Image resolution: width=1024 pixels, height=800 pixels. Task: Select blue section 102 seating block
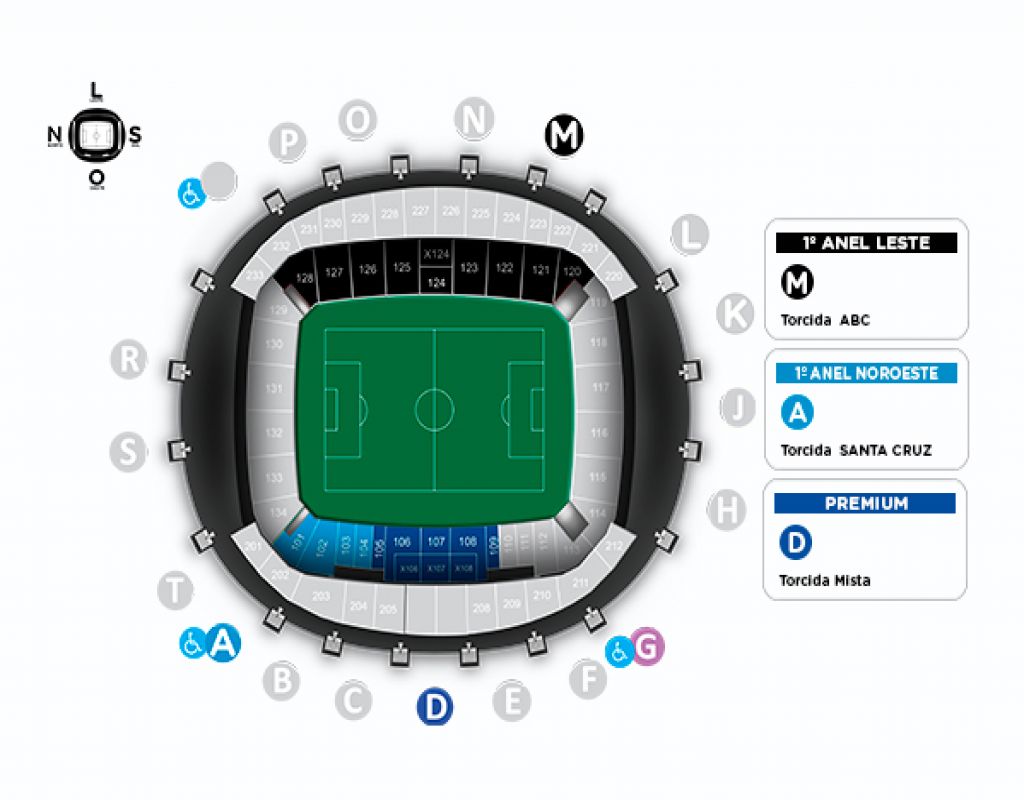(321, 547)
